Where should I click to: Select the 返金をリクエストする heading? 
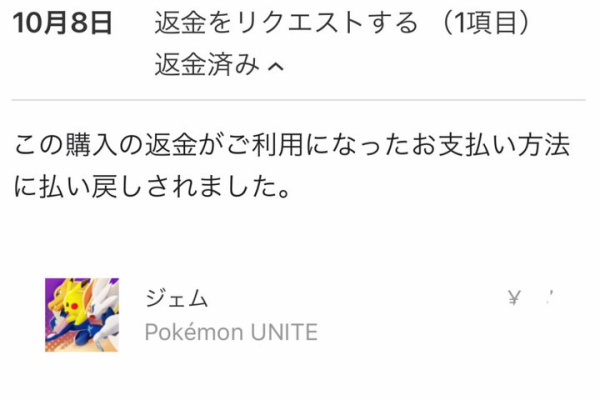point(286,23)
